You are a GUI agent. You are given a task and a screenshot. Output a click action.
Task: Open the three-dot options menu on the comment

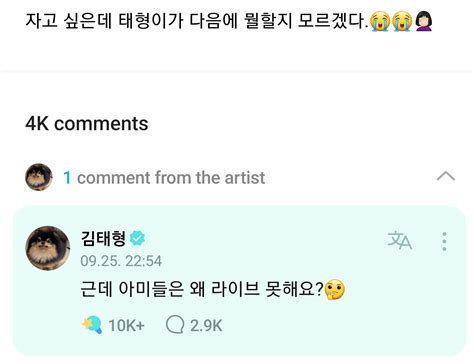[x=444, y=241]
